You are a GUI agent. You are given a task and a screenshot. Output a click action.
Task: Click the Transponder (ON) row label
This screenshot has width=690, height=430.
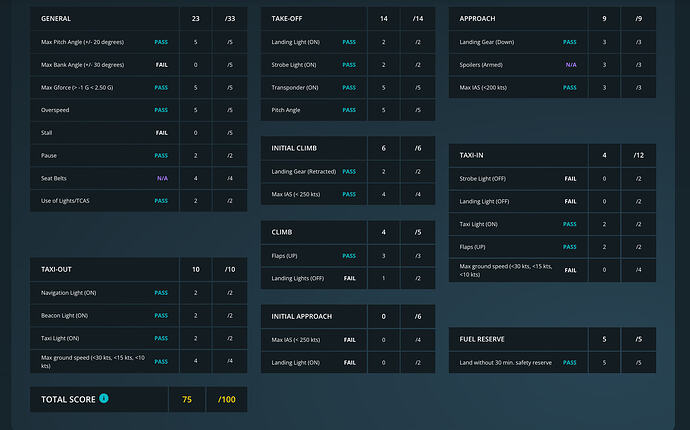click(295, 88)
